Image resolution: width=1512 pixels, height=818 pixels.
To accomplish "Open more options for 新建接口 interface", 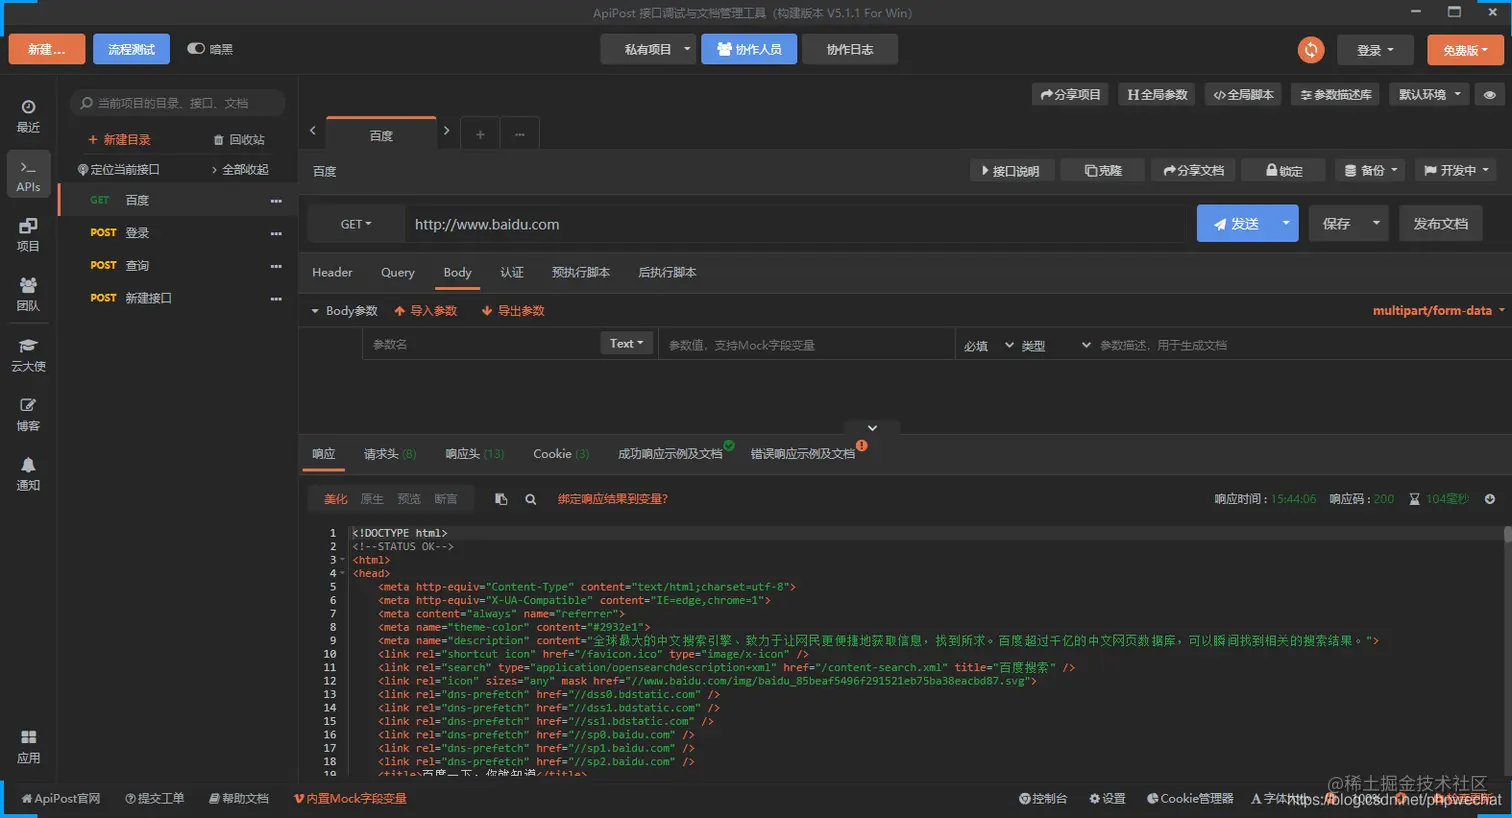I will tap(276, 298).
